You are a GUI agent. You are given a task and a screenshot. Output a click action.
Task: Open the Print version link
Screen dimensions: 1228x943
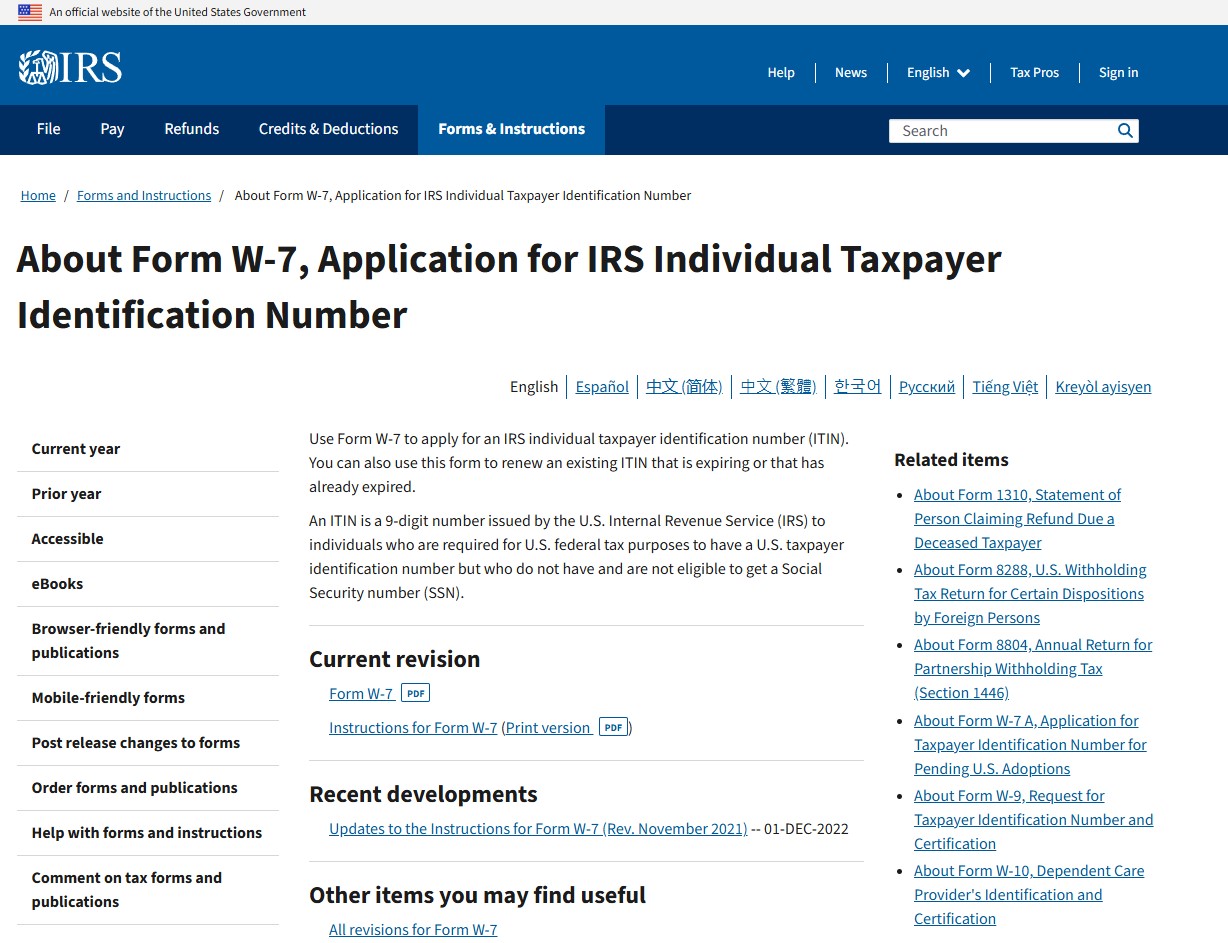coord(548,727)
